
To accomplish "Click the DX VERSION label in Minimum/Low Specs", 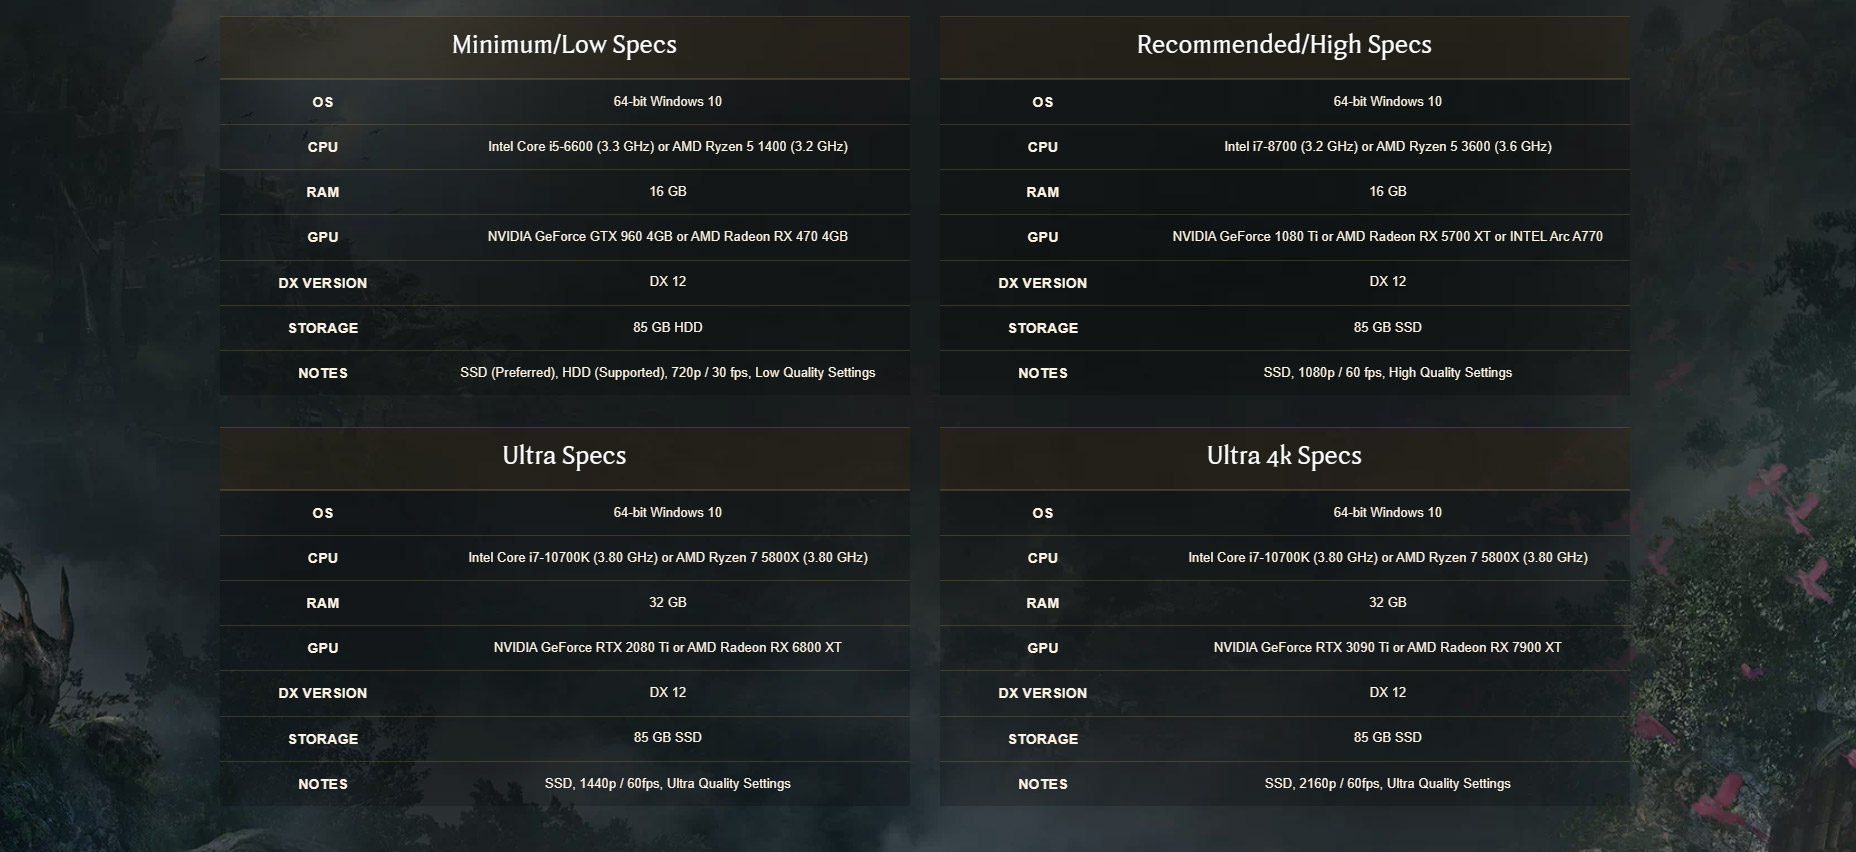I will point(322,283).
